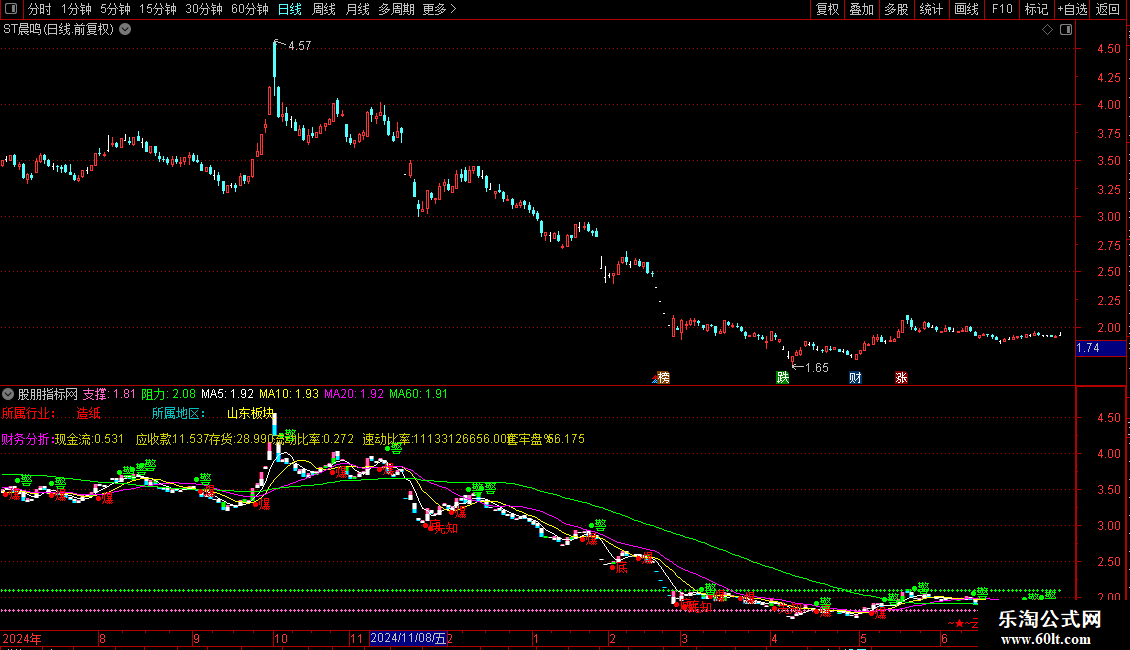
Task: Click the 跌 event marker icon
Action: pos(782,378)
